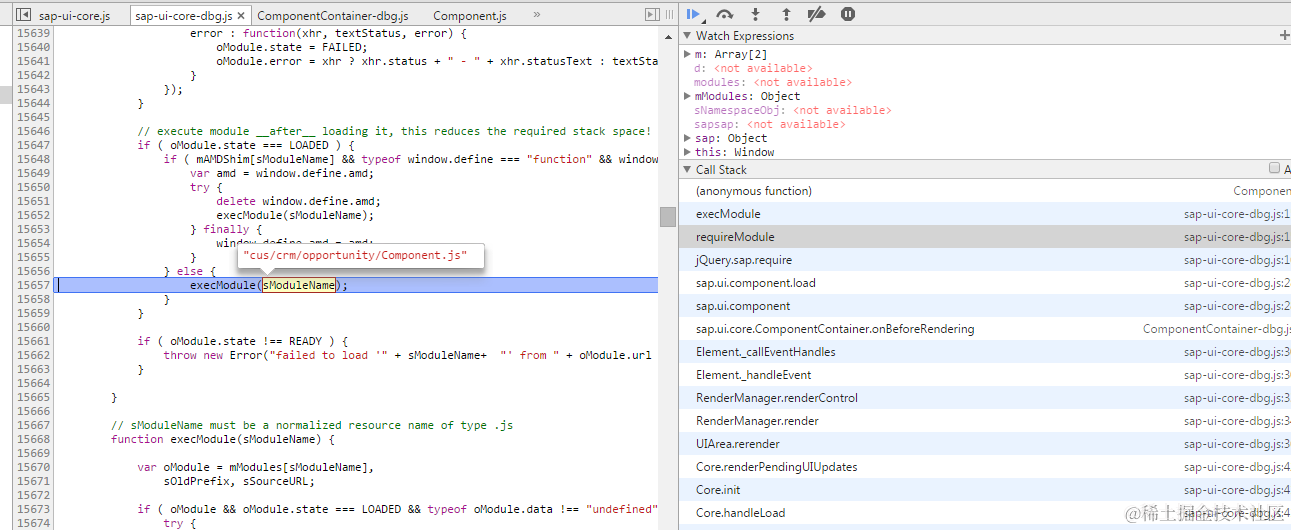The width and height of the screenshot is (1291, 530).
Task: Expand the mModules: Object watch entry
Action: tap(687, 96)
